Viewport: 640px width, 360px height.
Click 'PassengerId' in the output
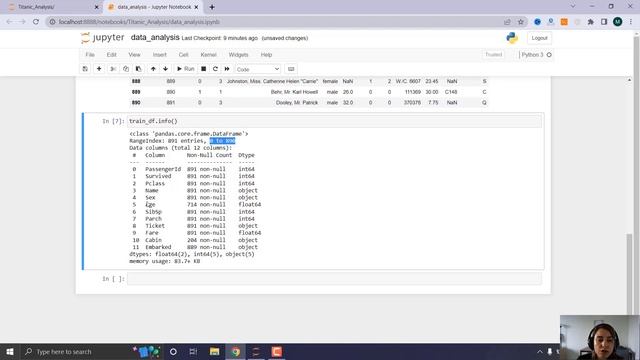pyautogui.click(x=163, y=169)
